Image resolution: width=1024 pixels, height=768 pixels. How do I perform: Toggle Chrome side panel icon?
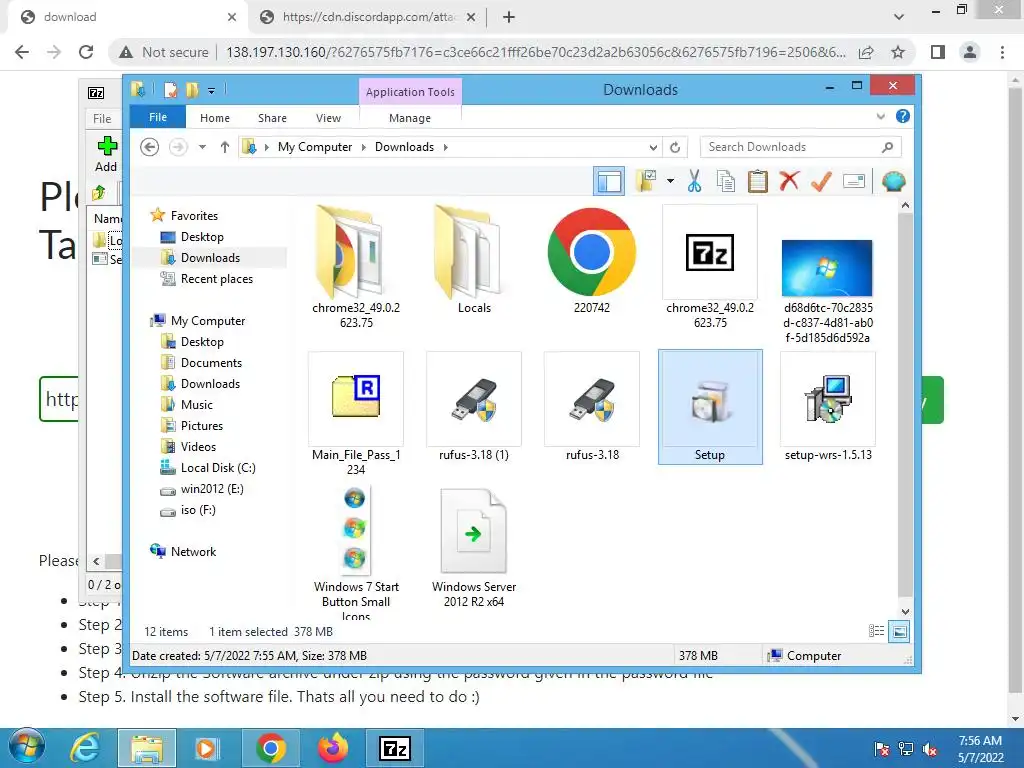[x=938, y=52]
